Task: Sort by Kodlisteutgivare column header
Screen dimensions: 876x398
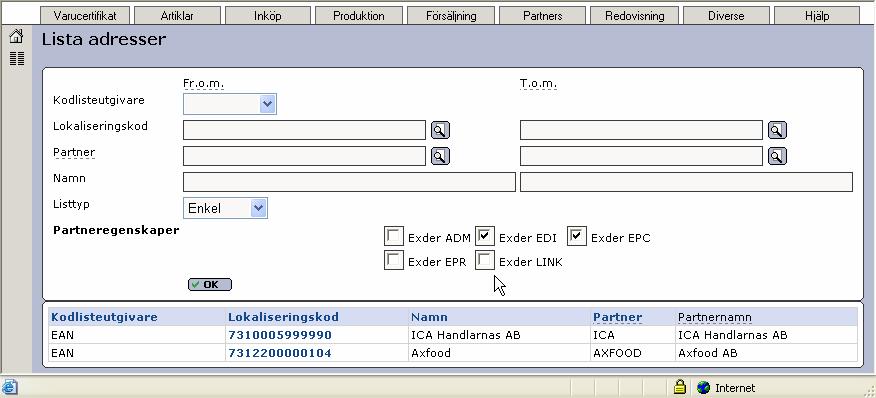Action: [104, 317]
